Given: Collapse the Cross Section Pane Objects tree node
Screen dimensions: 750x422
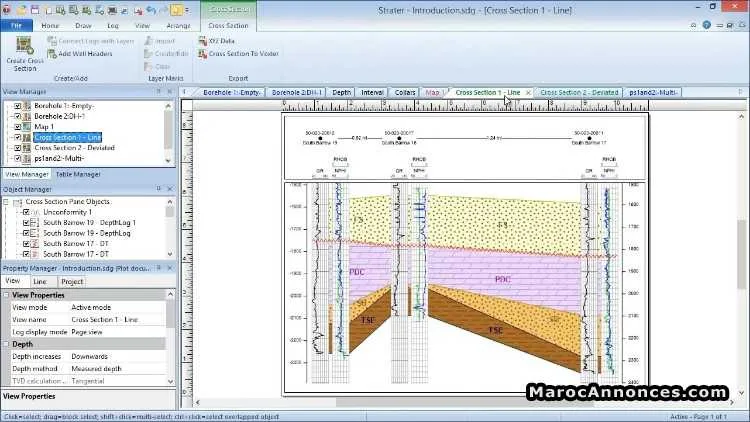Looking at the screenshot, I should point(6,202).
